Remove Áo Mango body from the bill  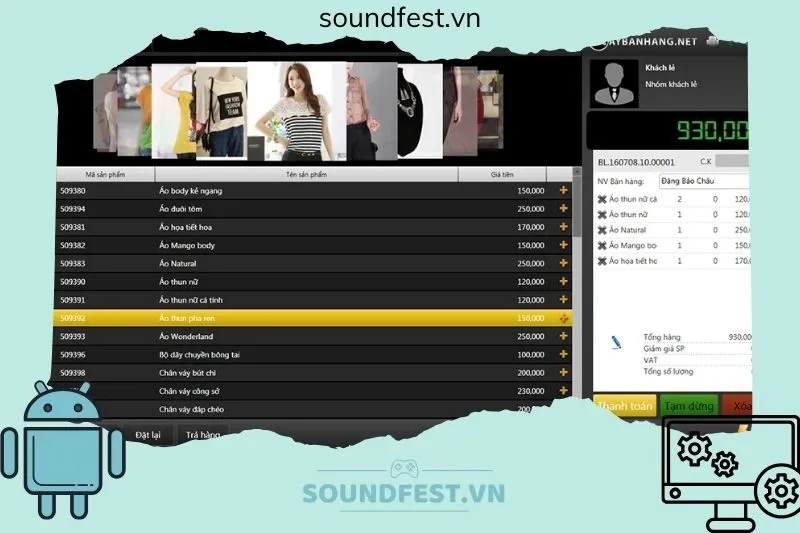pos(602,245)
